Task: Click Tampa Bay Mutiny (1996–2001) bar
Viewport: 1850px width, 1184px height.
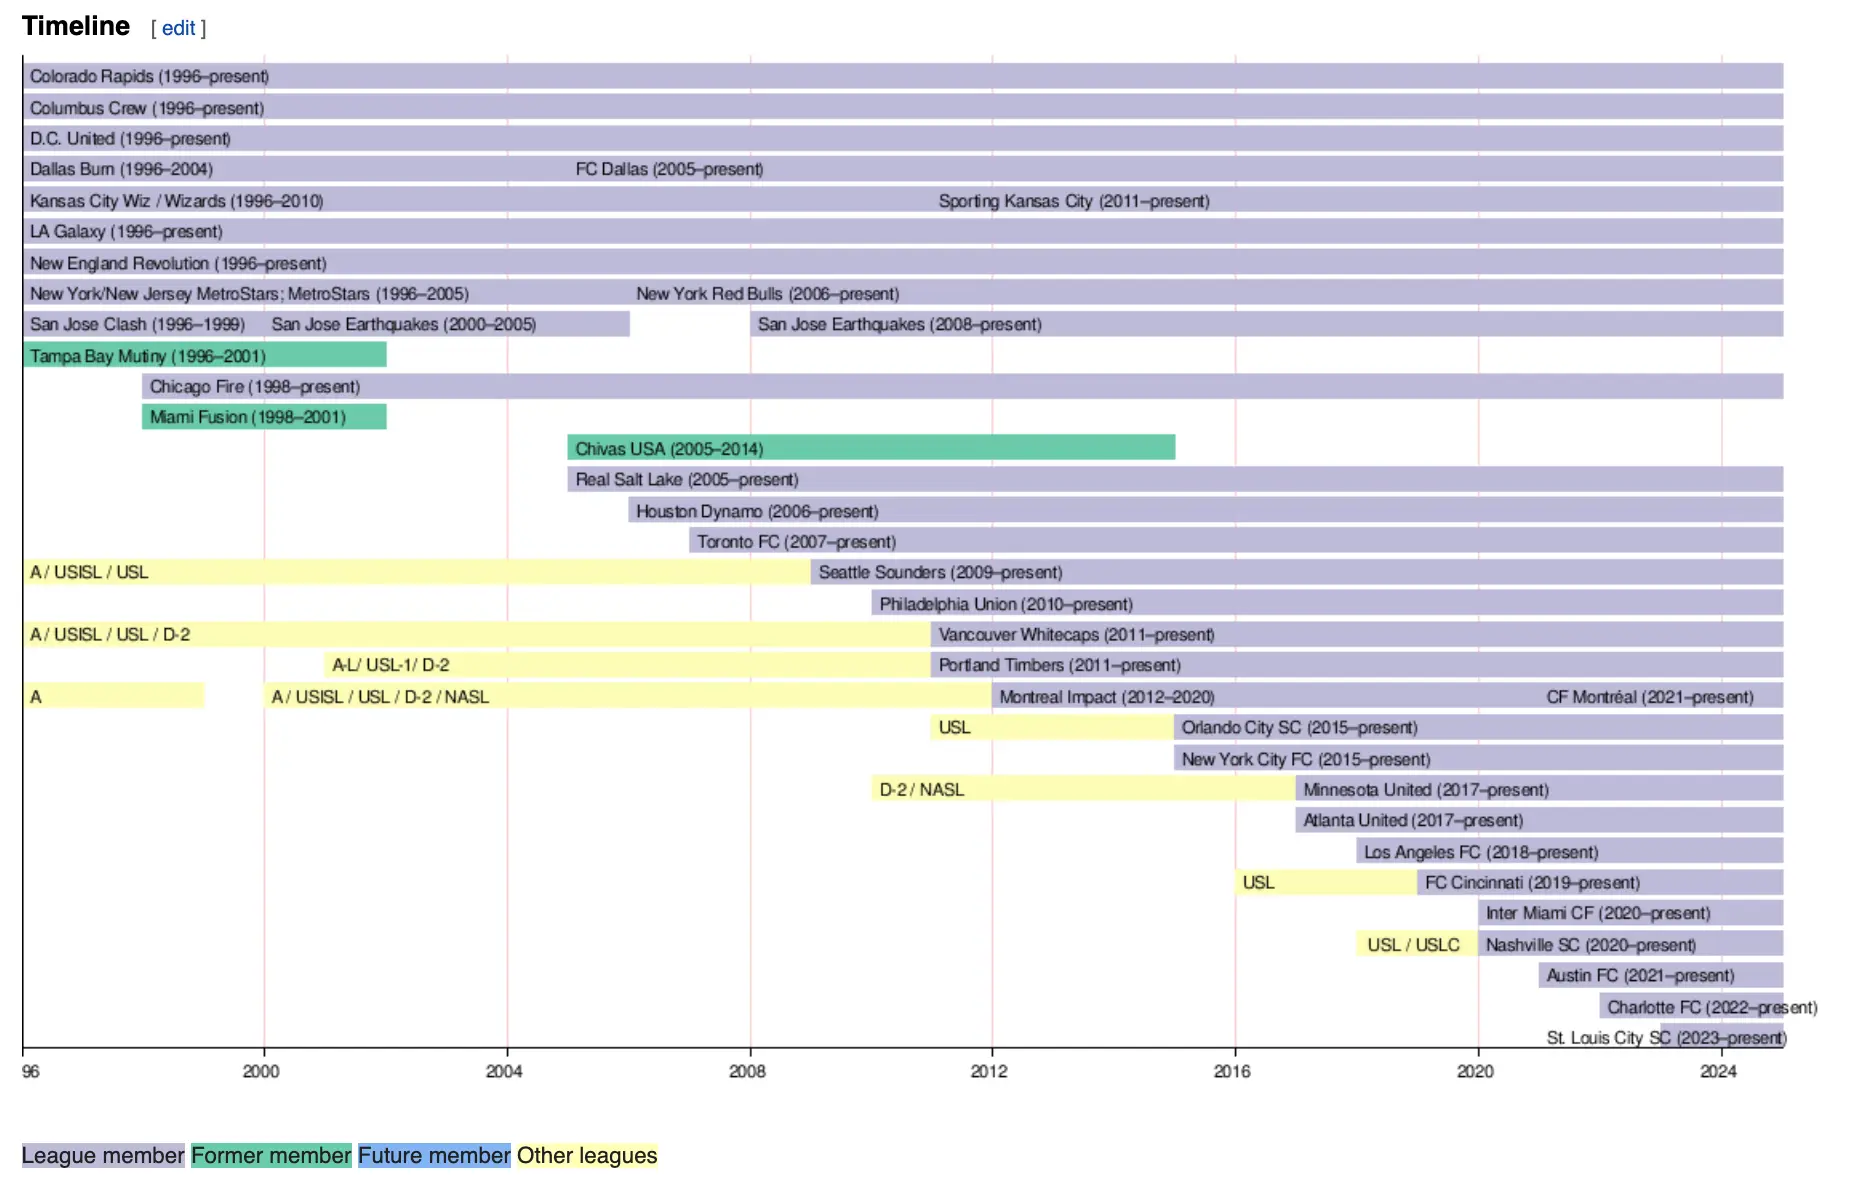Action: tap(204, 355)
